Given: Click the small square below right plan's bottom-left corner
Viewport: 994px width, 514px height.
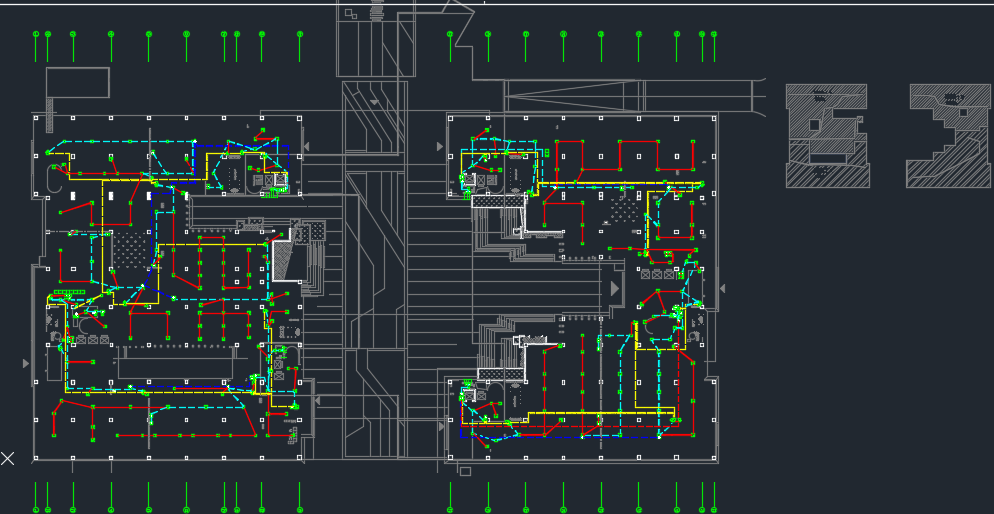Looking at the screenshot, I should 465,472.
